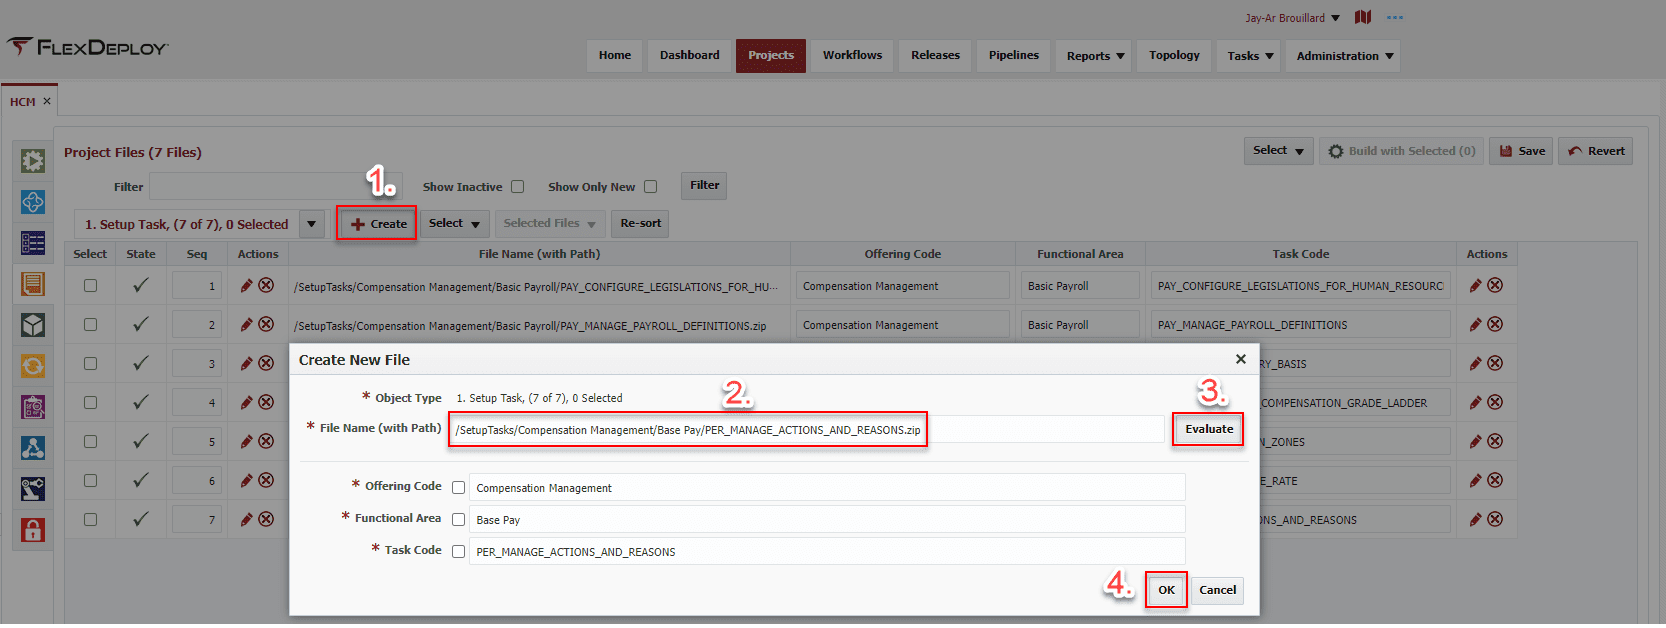Click right-side delete X on ZONES row

click(1495, 442)
